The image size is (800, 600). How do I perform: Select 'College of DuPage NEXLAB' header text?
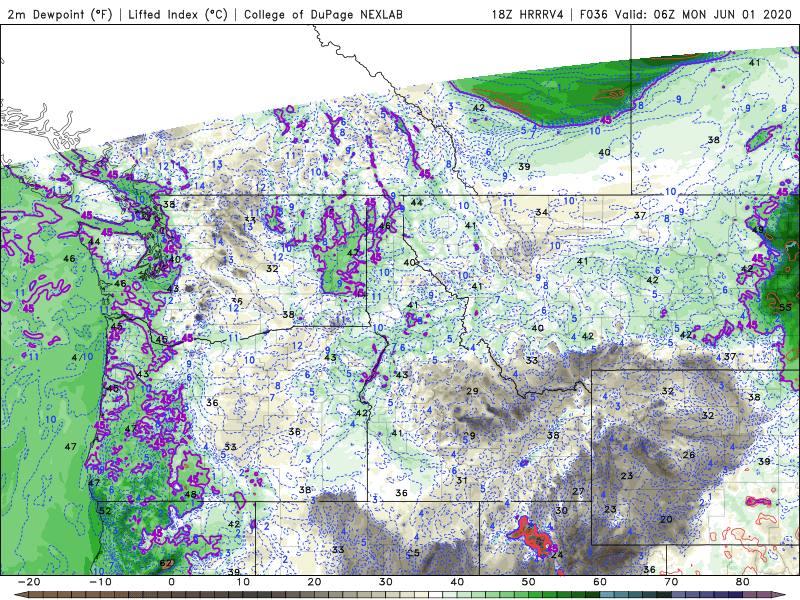pos(323,14)
